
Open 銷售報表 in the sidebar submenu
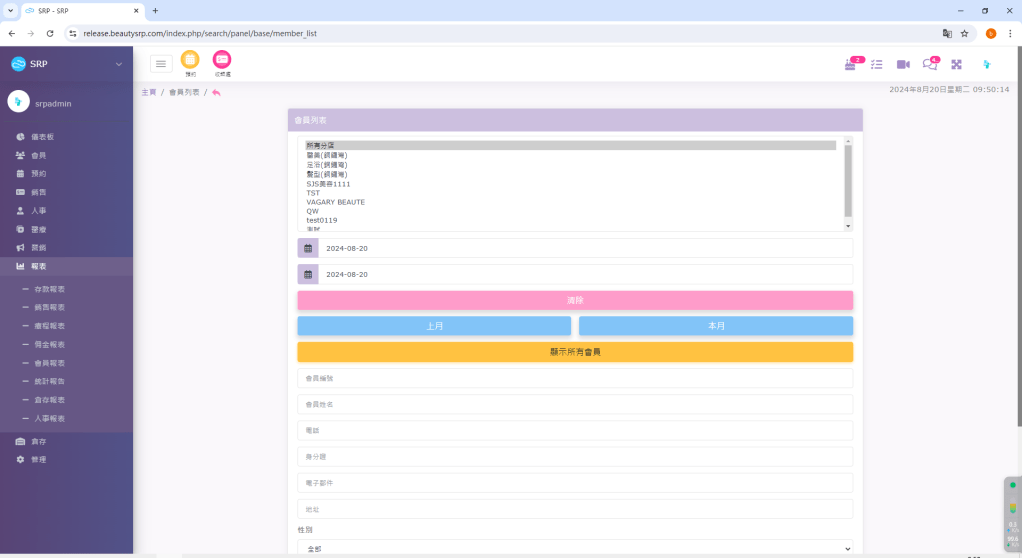49,307
